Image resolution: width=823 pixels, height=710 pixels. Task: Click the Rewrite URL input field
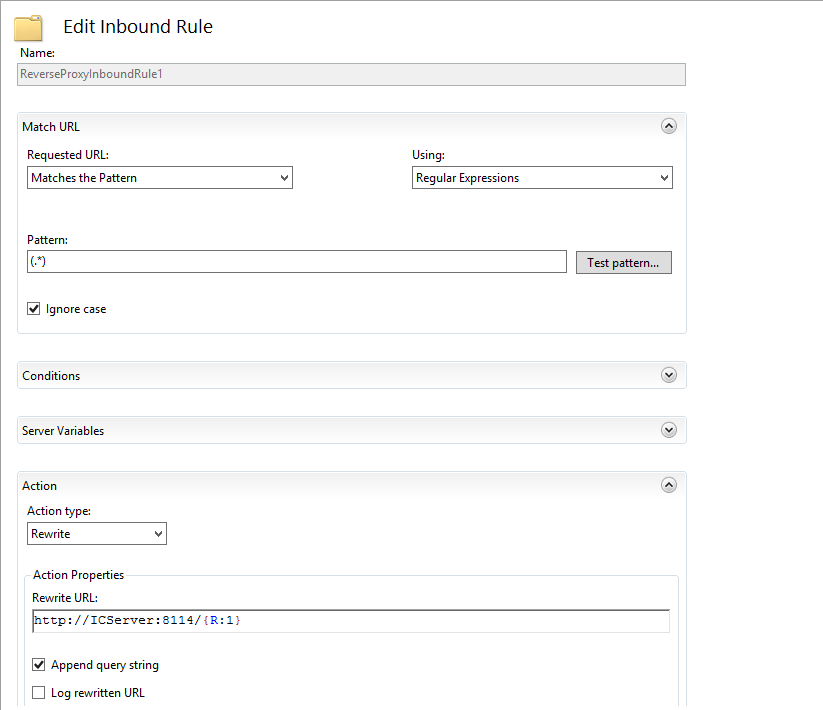(x=350, y=621)
